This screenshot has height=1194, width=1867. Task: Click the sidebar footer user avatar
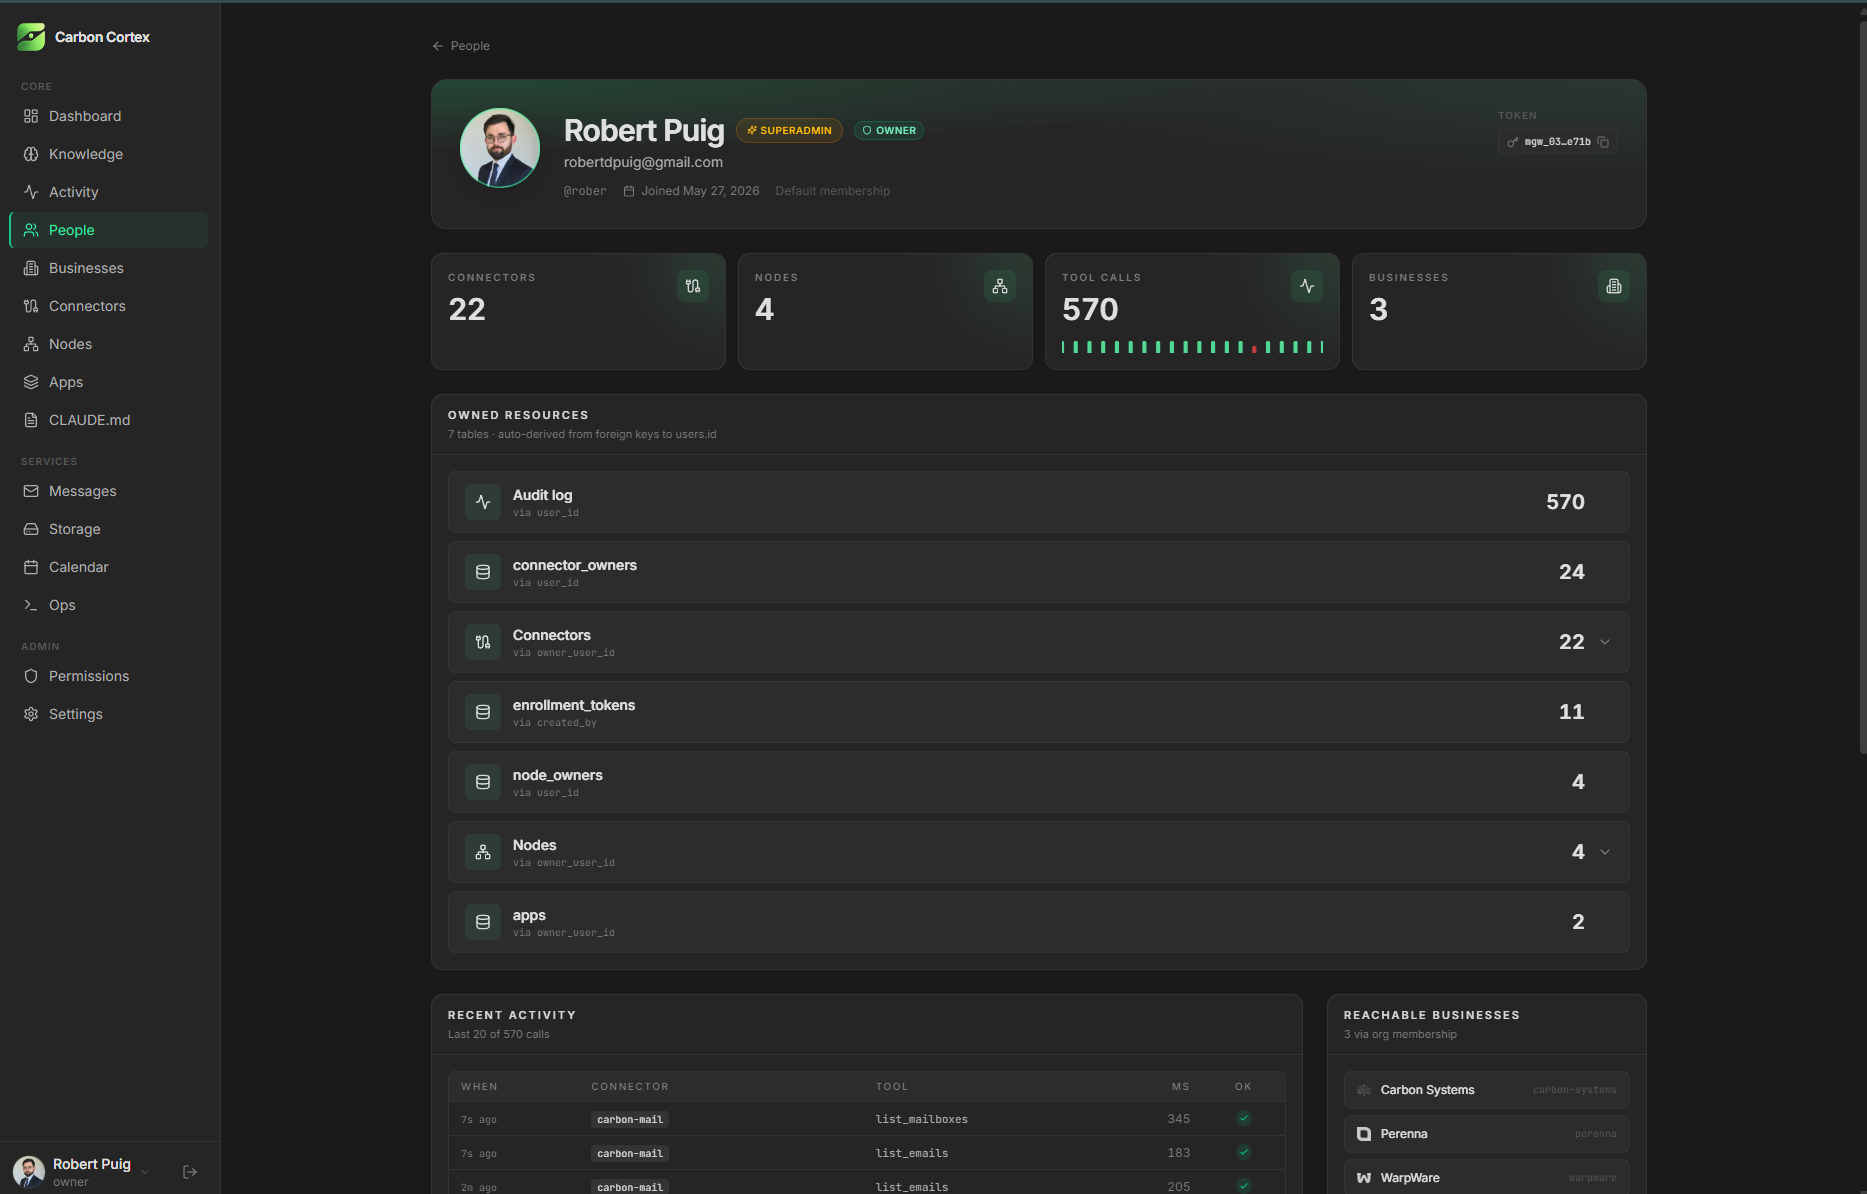point(29,1172)
